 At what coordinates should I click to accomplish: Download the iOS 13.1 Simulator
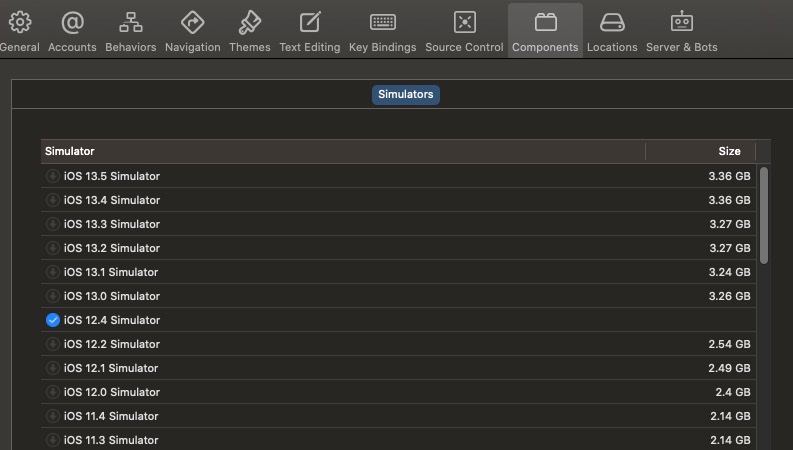[53, 272]
